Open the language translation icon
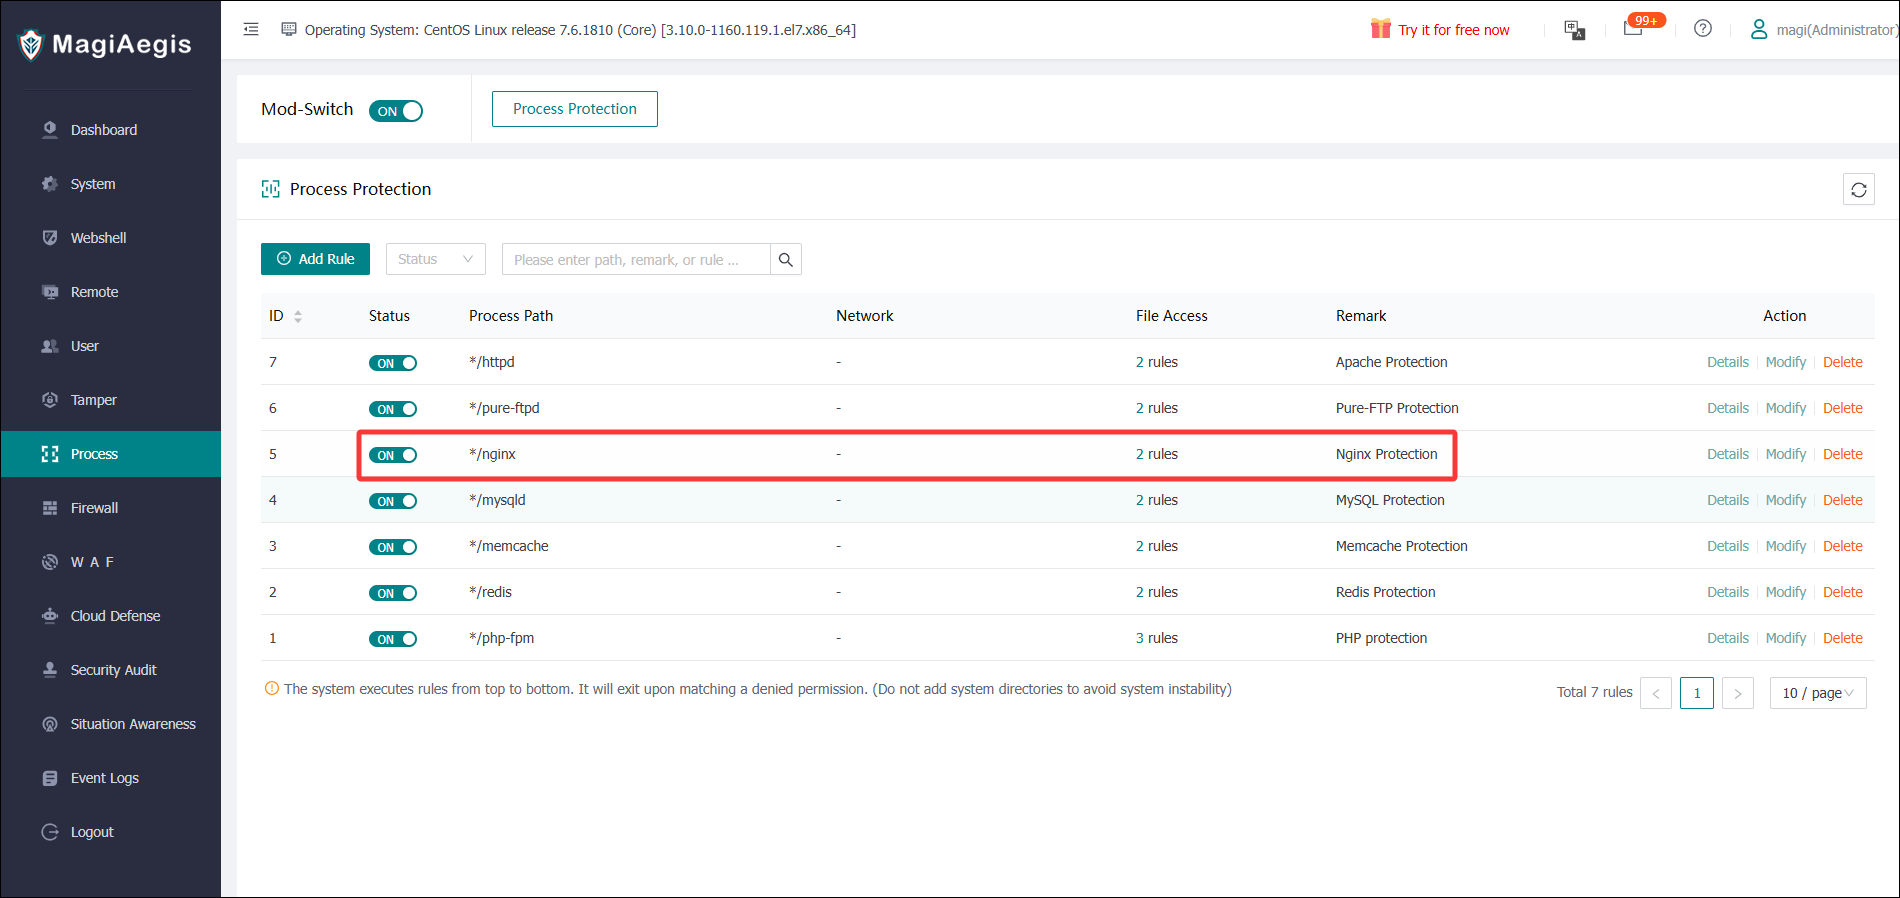 1575,30
